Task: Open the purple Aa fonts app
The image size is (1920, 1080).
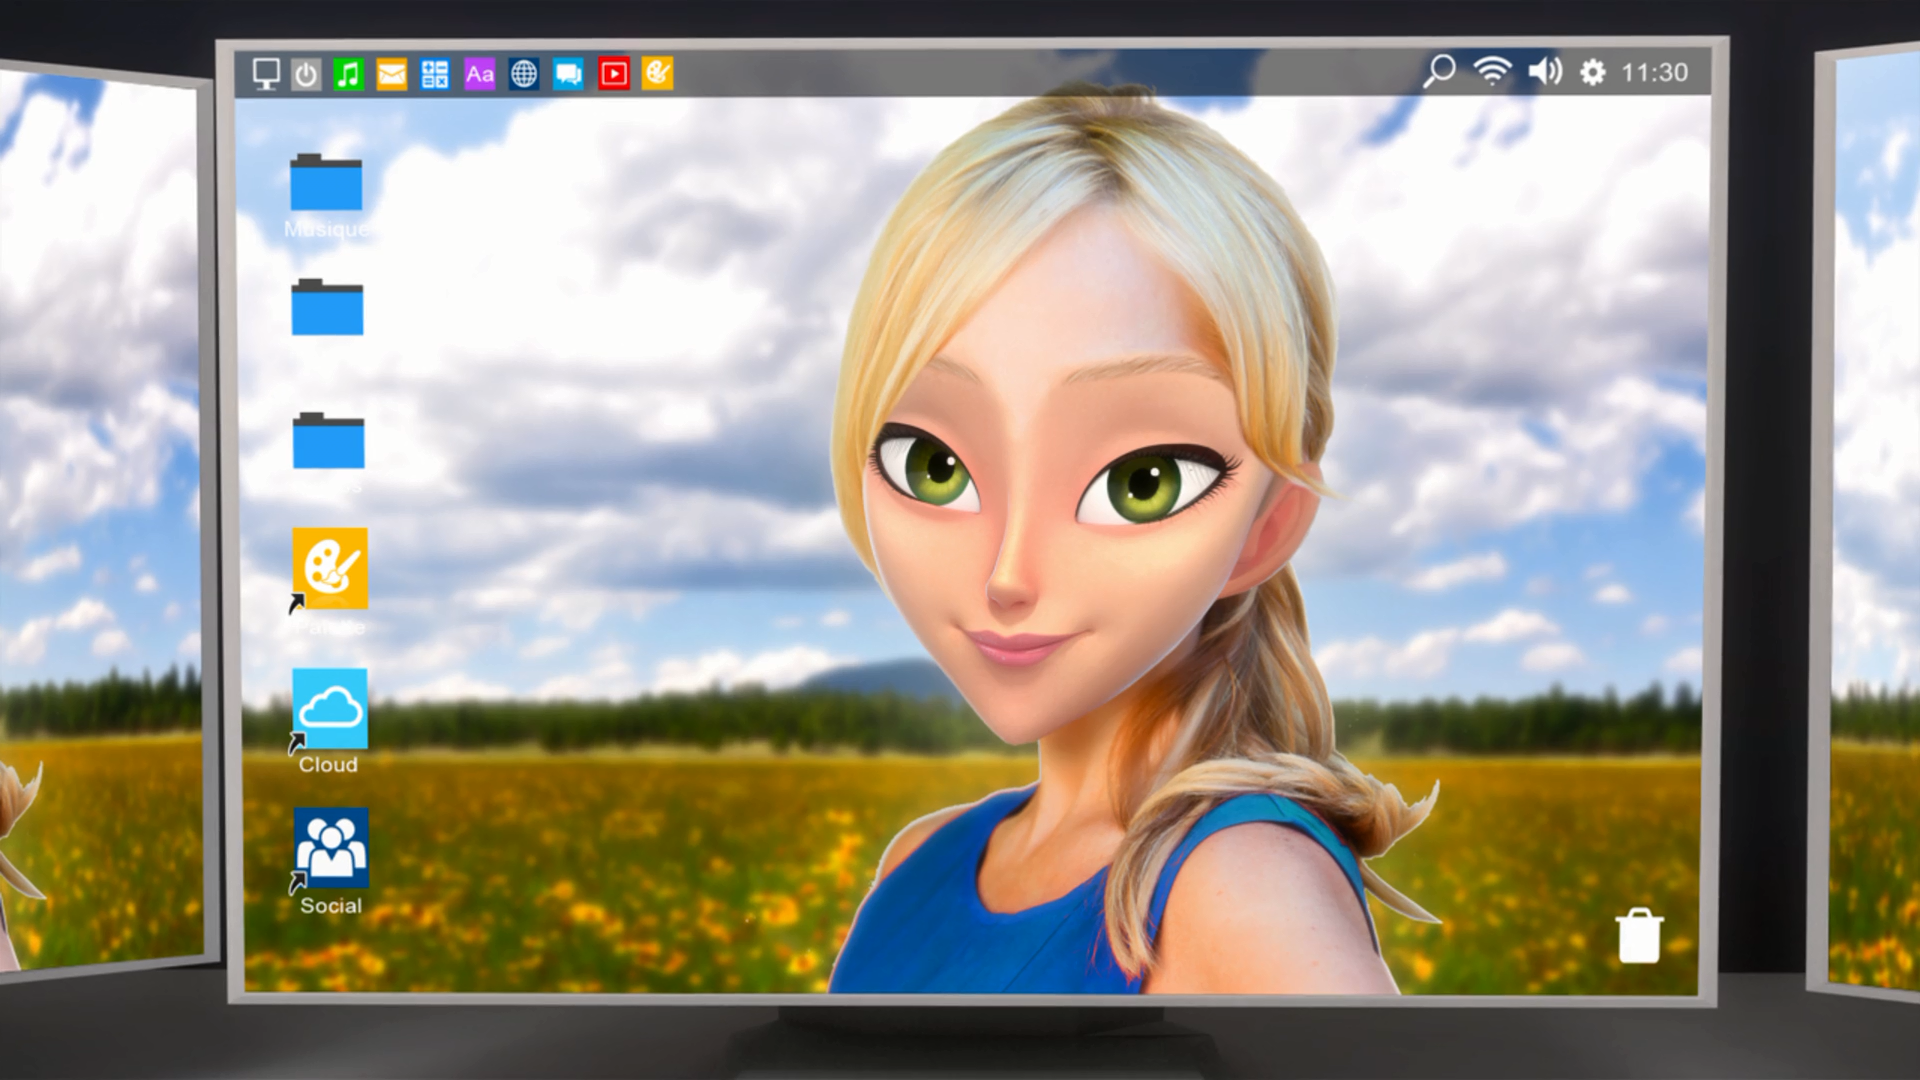Action: point(480,74)
